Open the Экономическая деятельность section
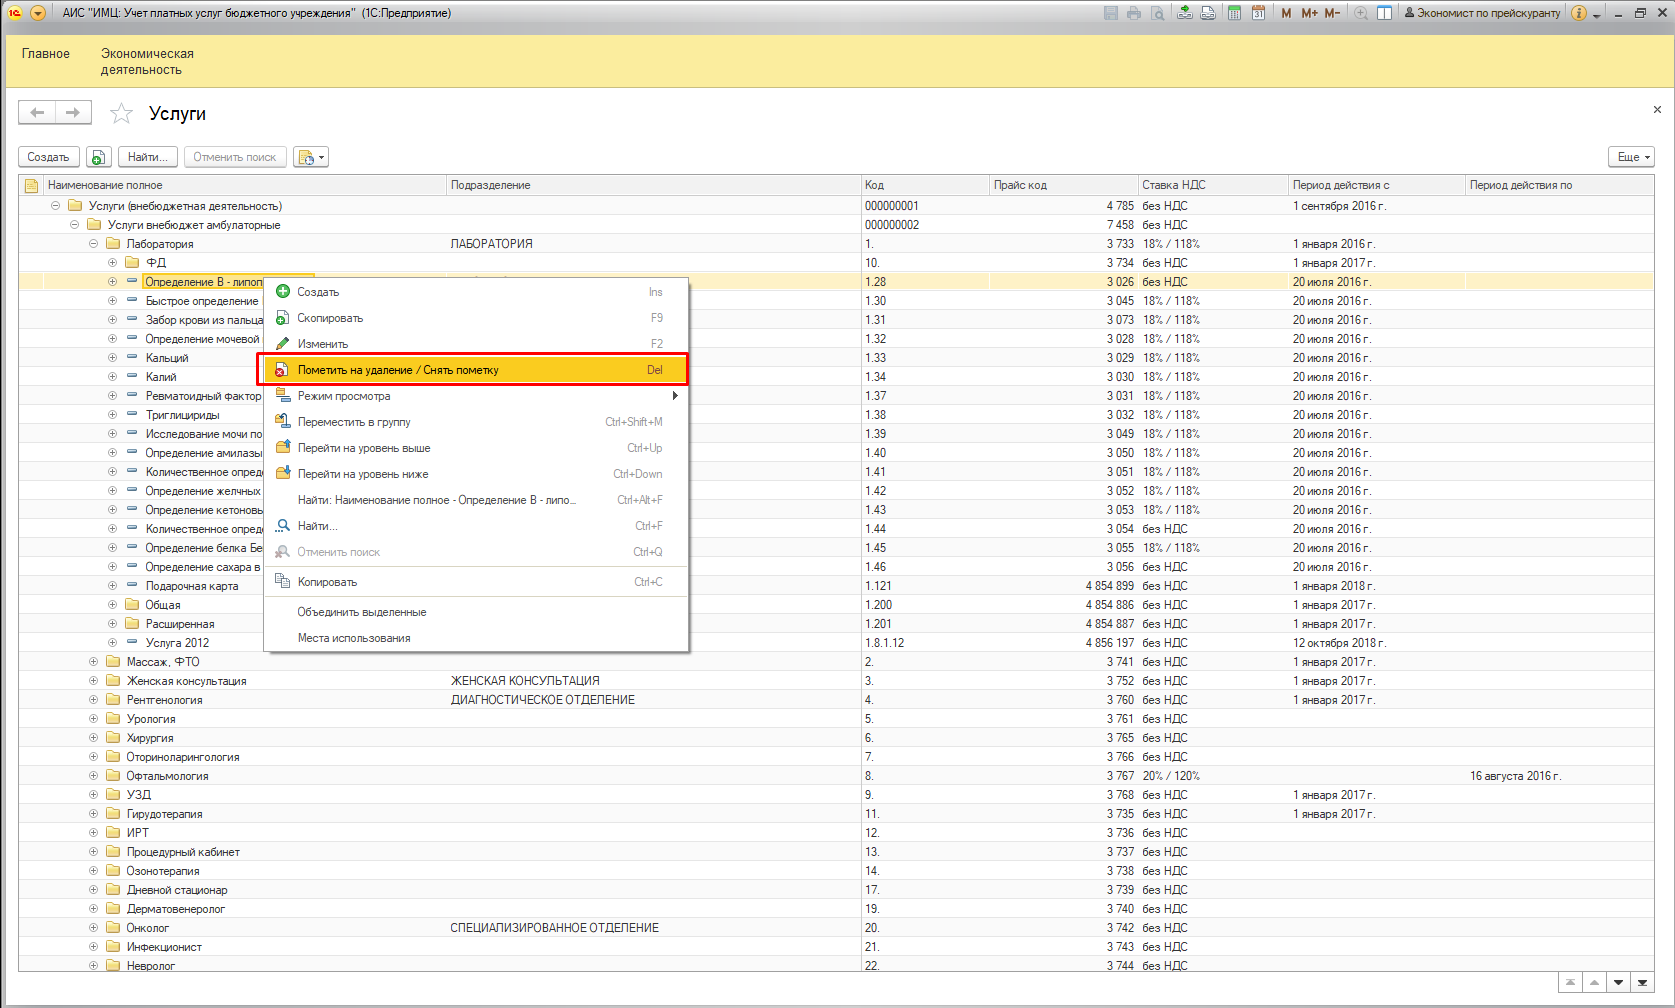This screenshot has width=1675, height=1008. 147,61
